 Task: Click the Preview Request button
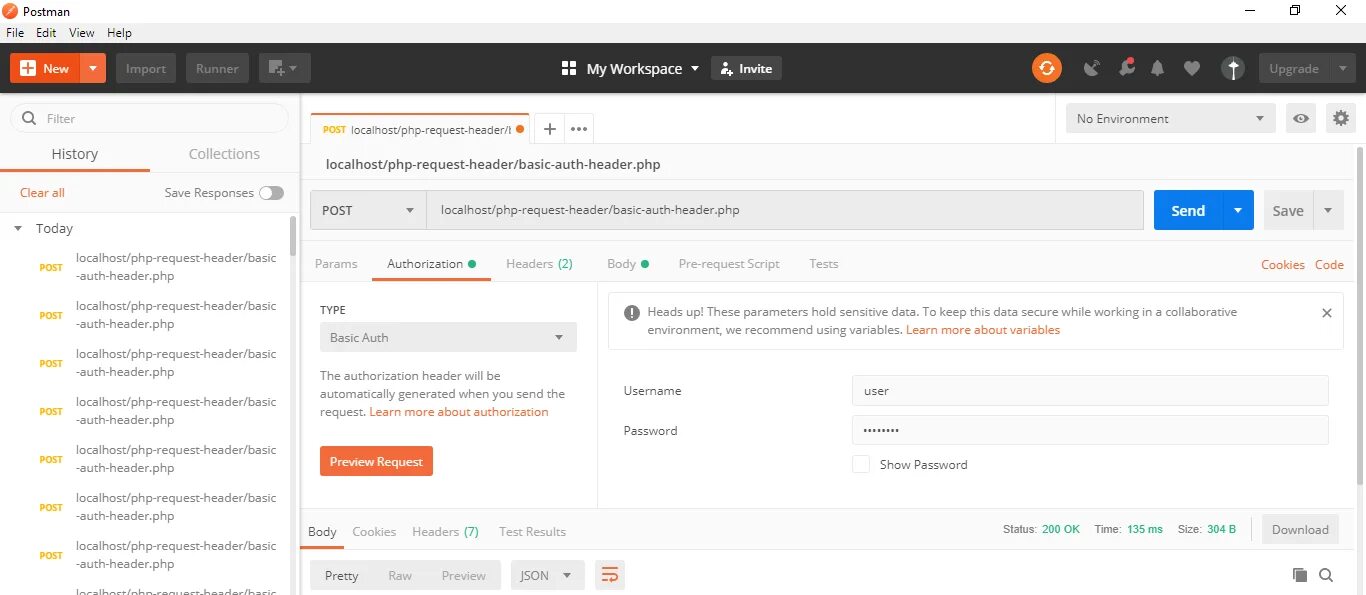(376, 461)
